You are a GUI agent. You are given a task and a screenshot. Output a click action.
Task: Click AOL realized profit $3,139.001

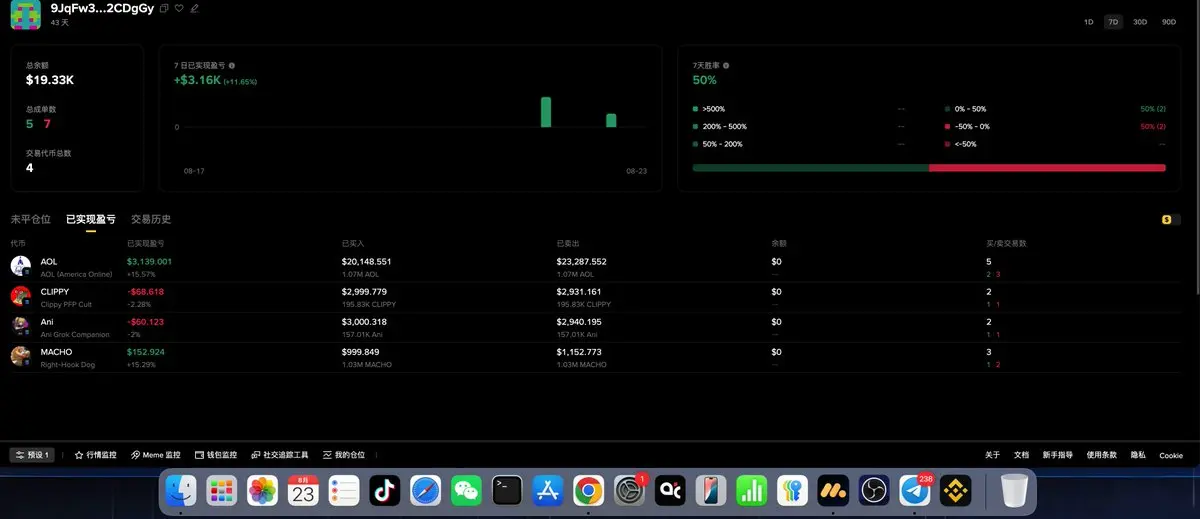149,261
